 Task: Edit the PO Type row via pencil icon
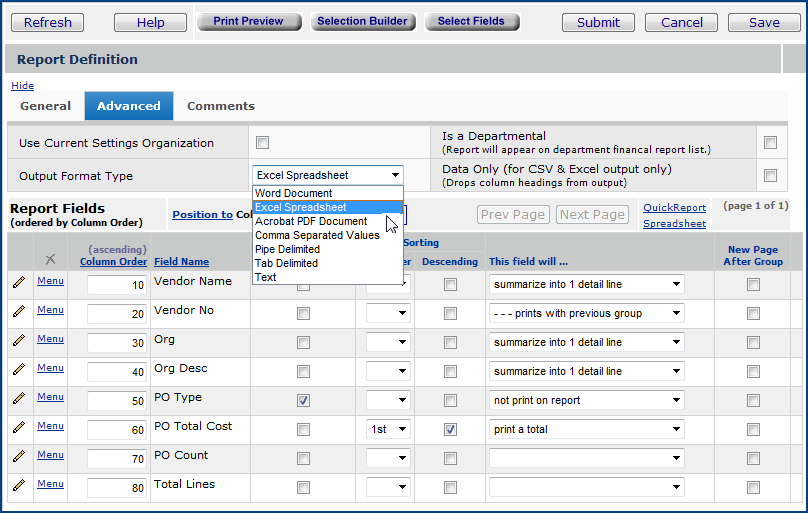pyautogui.click(x=19, y=399)
